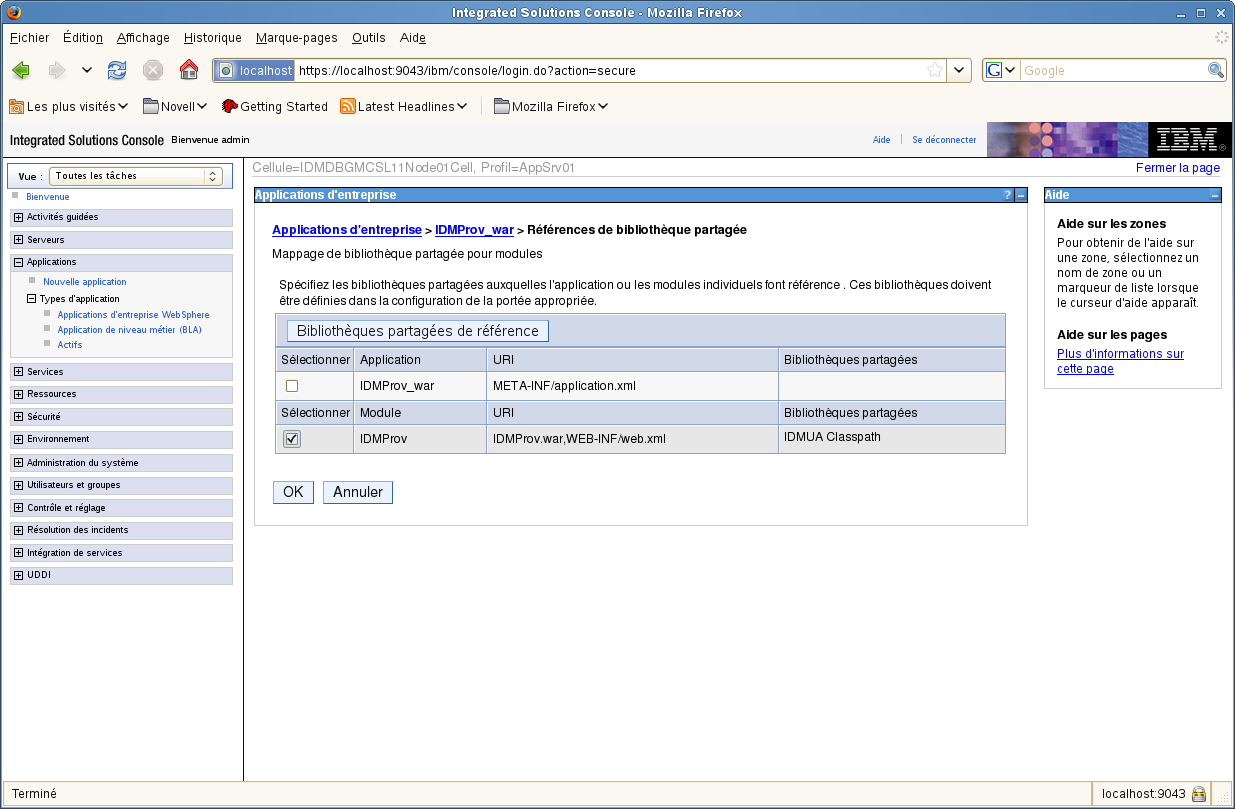Open Les plus visités bookmarks folder
This screenshot has width=1235, height=809.
(x=68, y=106)
